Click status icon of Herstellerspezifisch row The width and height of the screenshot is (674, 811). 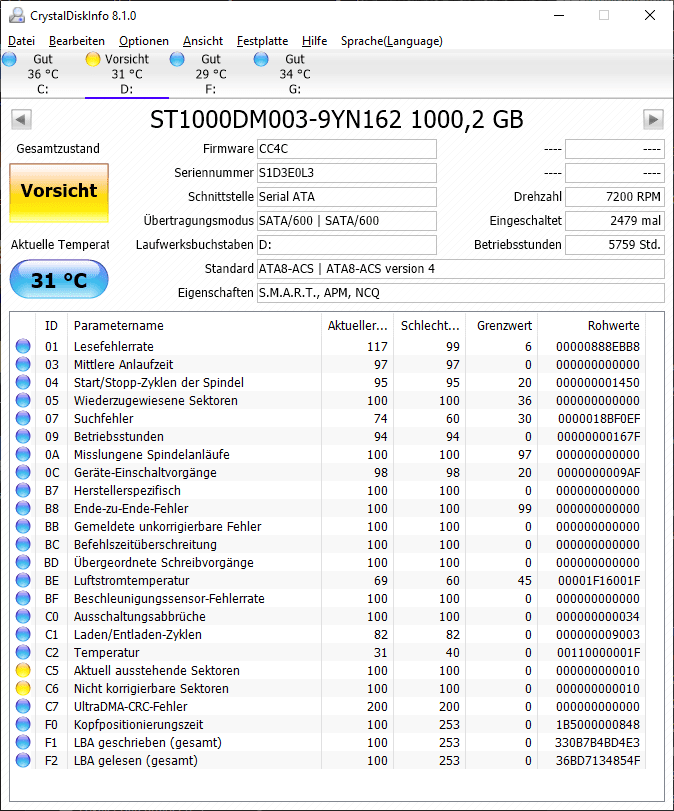(x=23, y=490)
